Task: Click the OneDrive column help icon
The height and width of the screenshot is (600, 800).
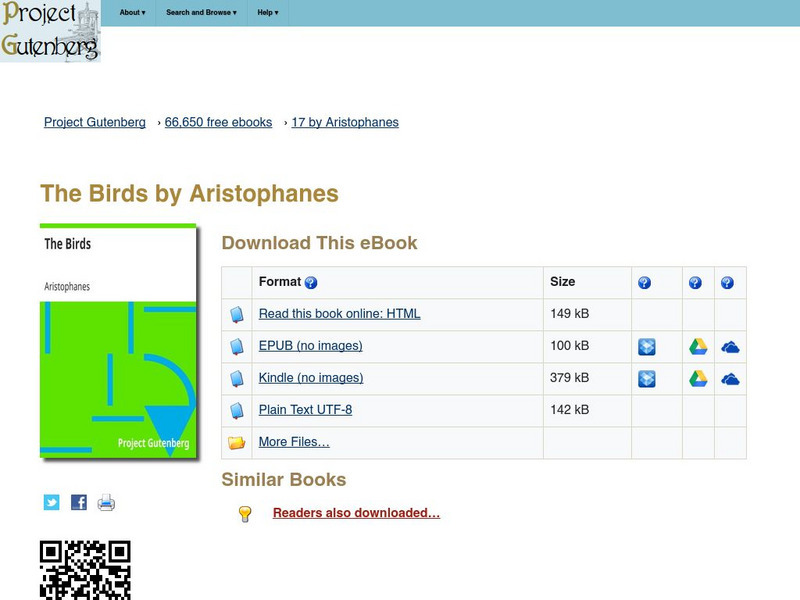Action: point(727,283)
